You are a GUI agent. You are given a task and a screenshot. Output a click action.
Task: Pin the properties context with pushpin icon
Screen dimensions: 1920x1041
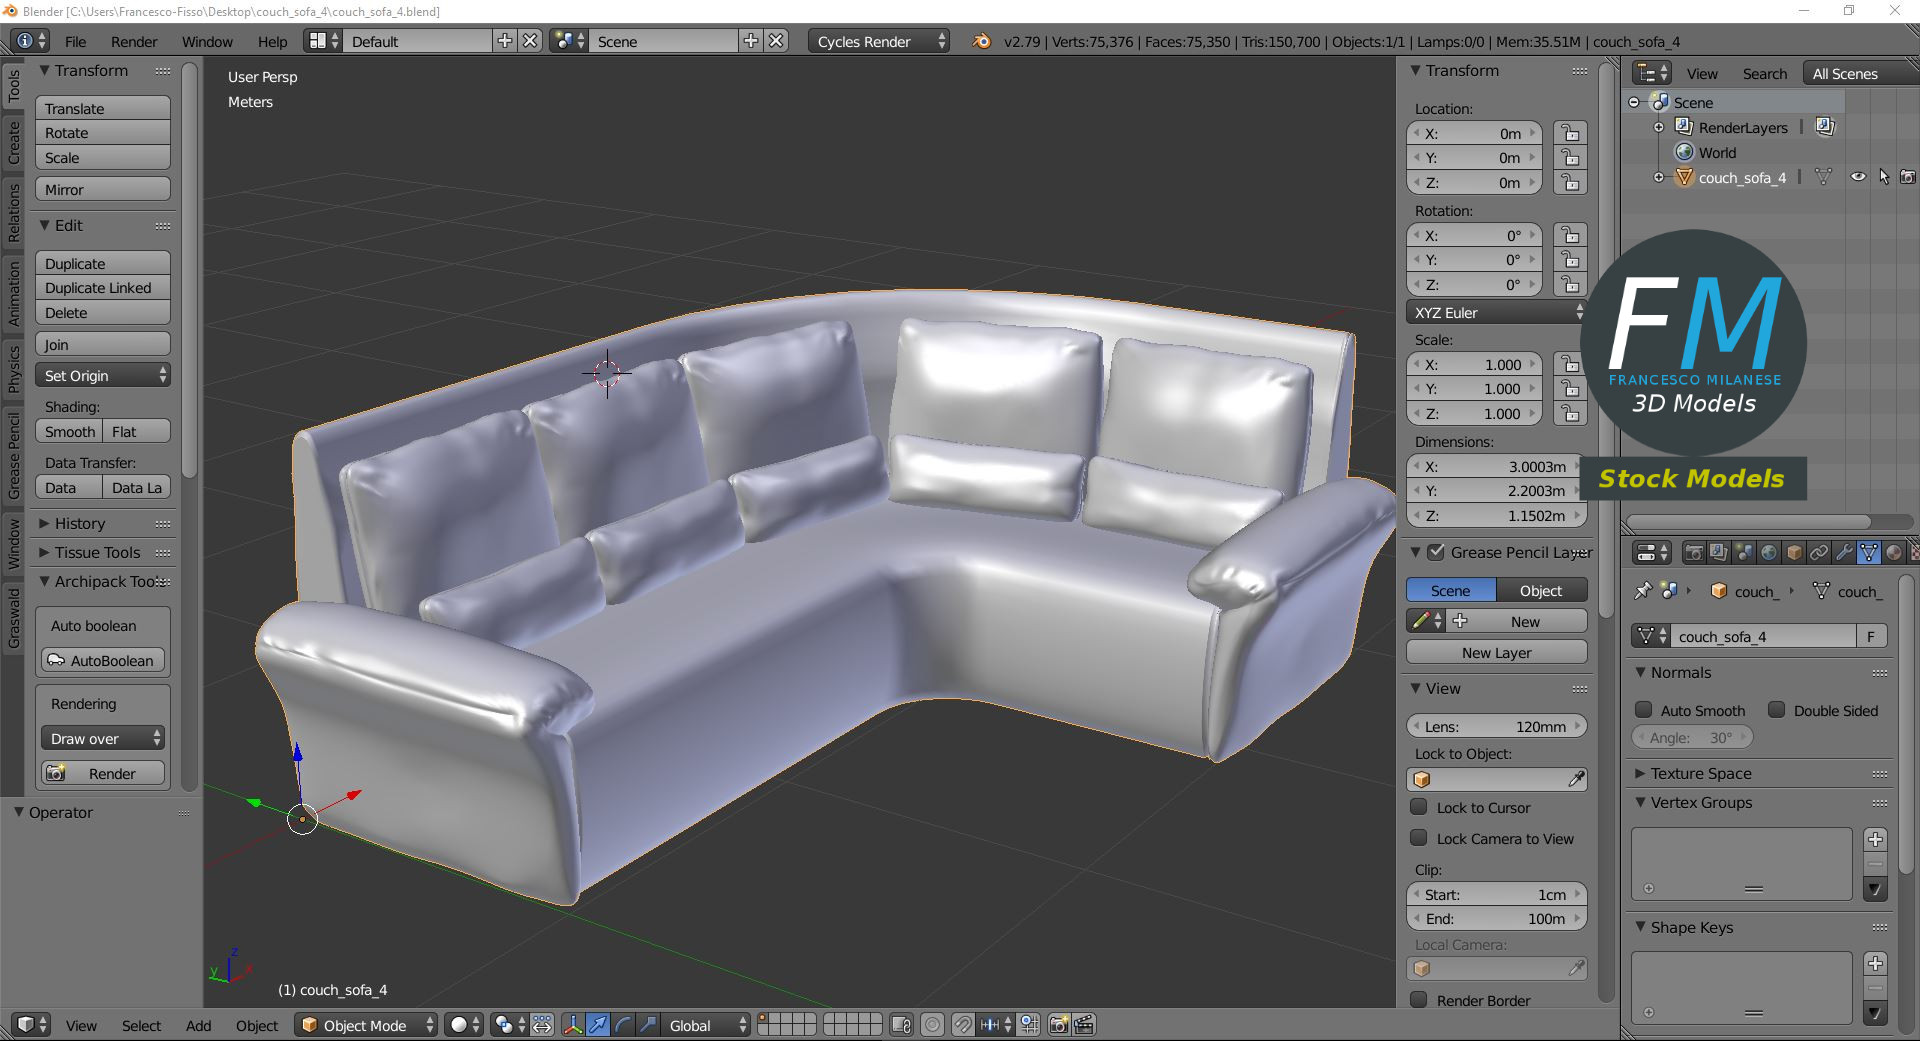click(1642, 591)
